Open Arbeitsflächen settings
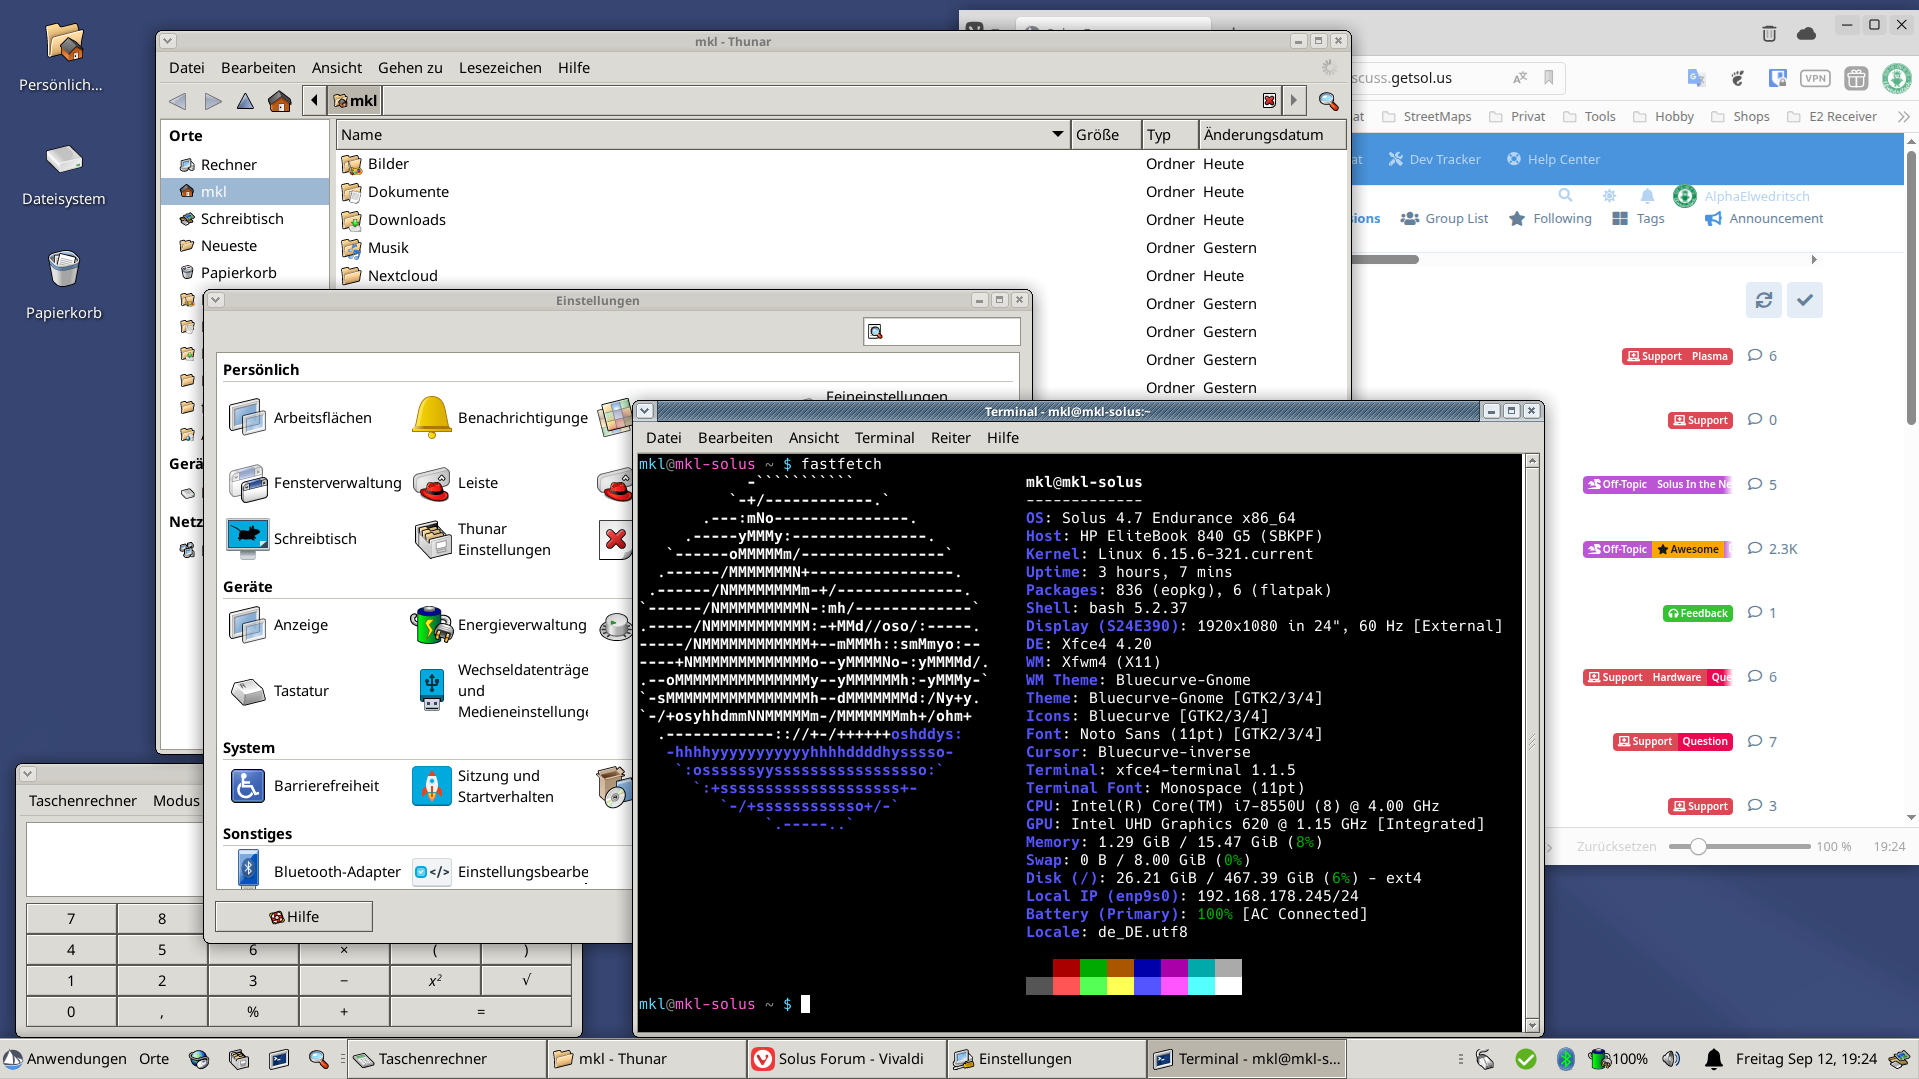The image size is (1919, 1079). 301,417
